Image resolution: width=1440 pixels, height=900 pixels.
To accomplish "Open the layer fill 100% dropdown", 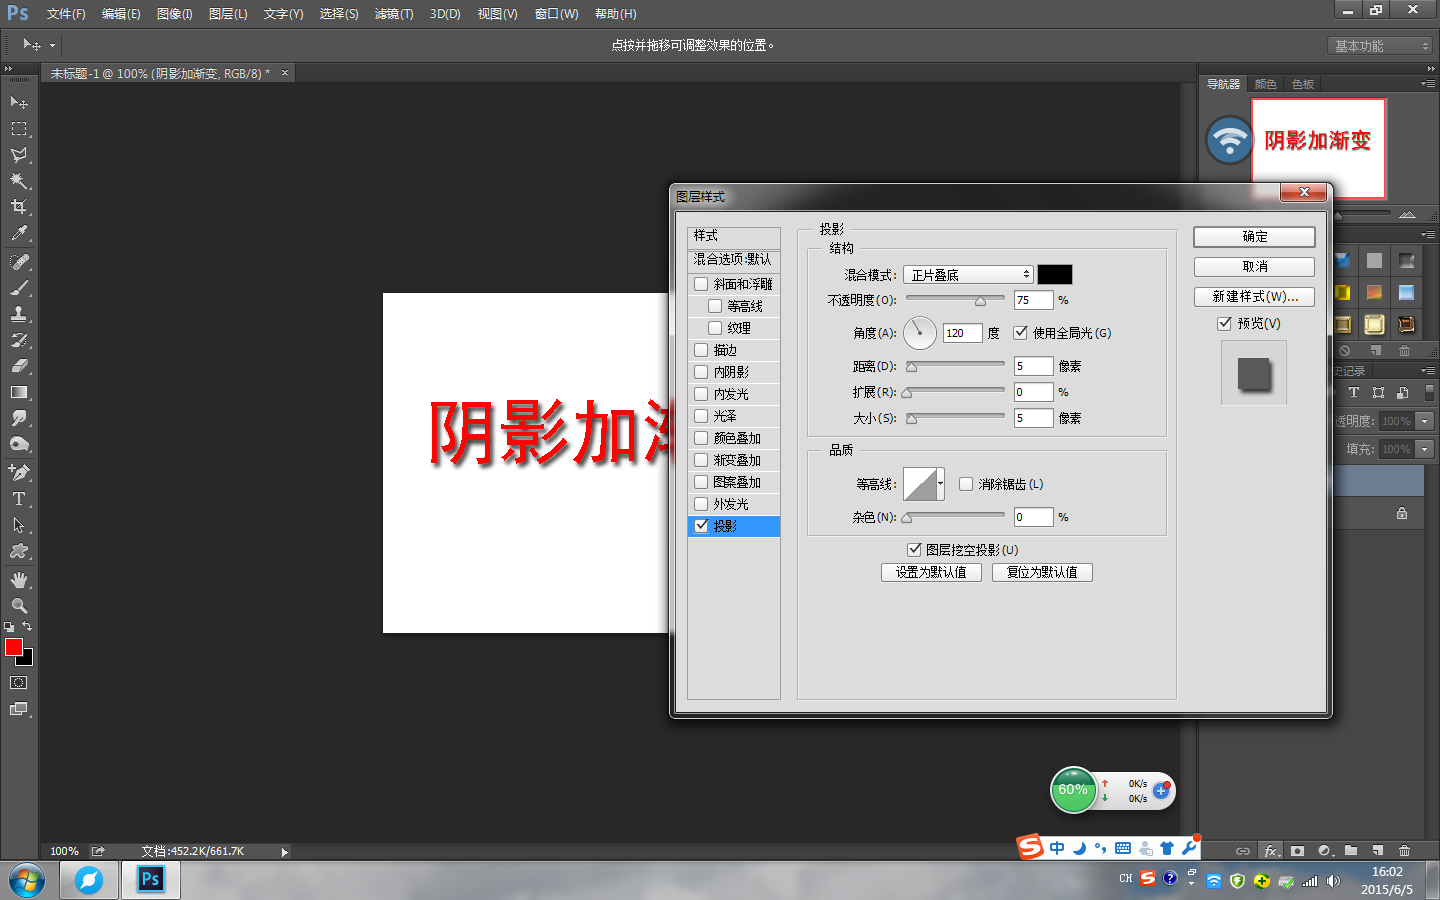I will coord(1425,449).
